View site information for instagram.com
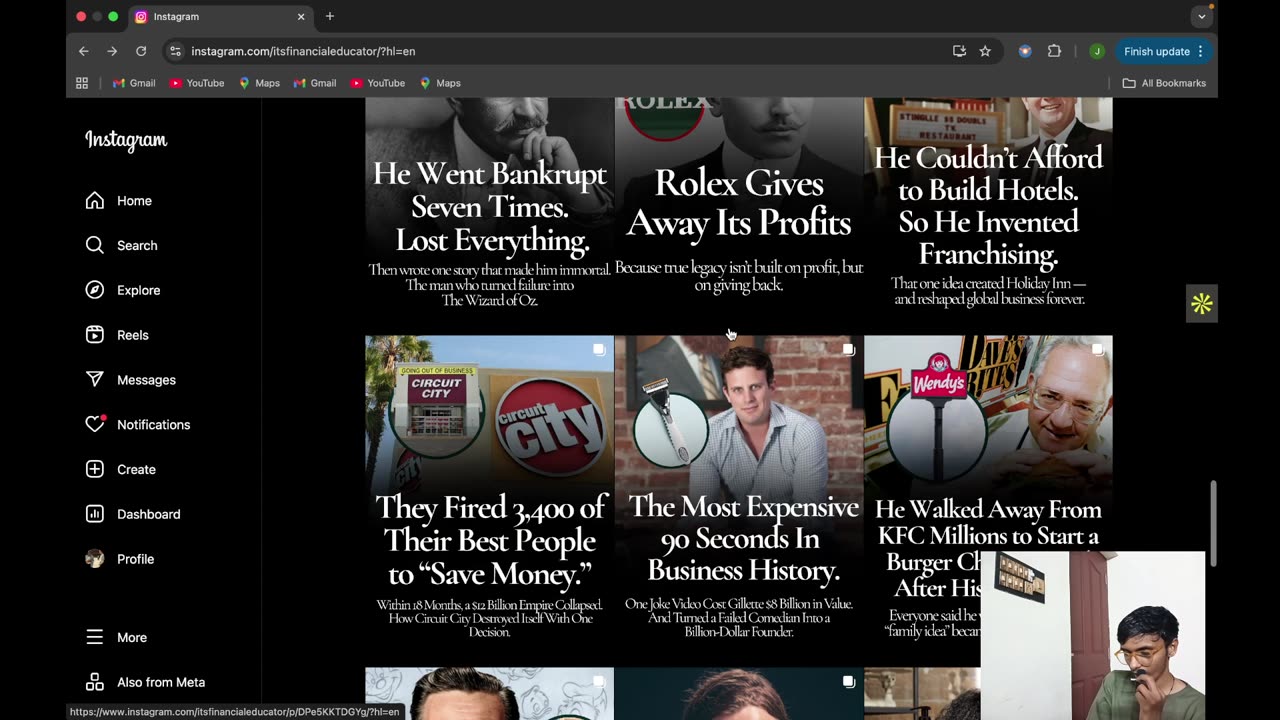Viewport: 1280px width, 720px height. point(175,51)
